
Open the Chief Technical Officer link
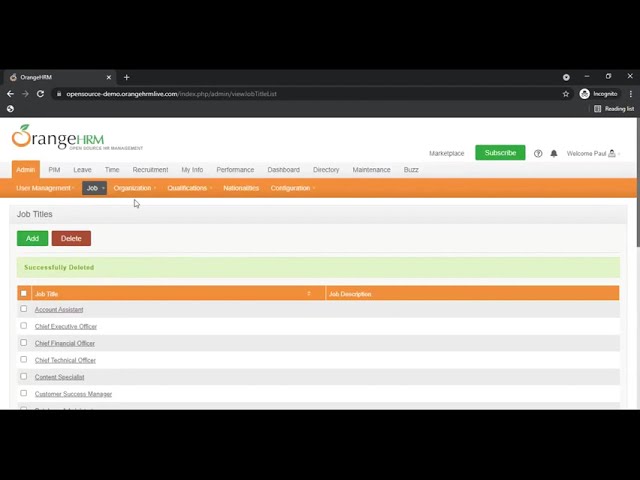pyautogui.click(x=65, y=360)
